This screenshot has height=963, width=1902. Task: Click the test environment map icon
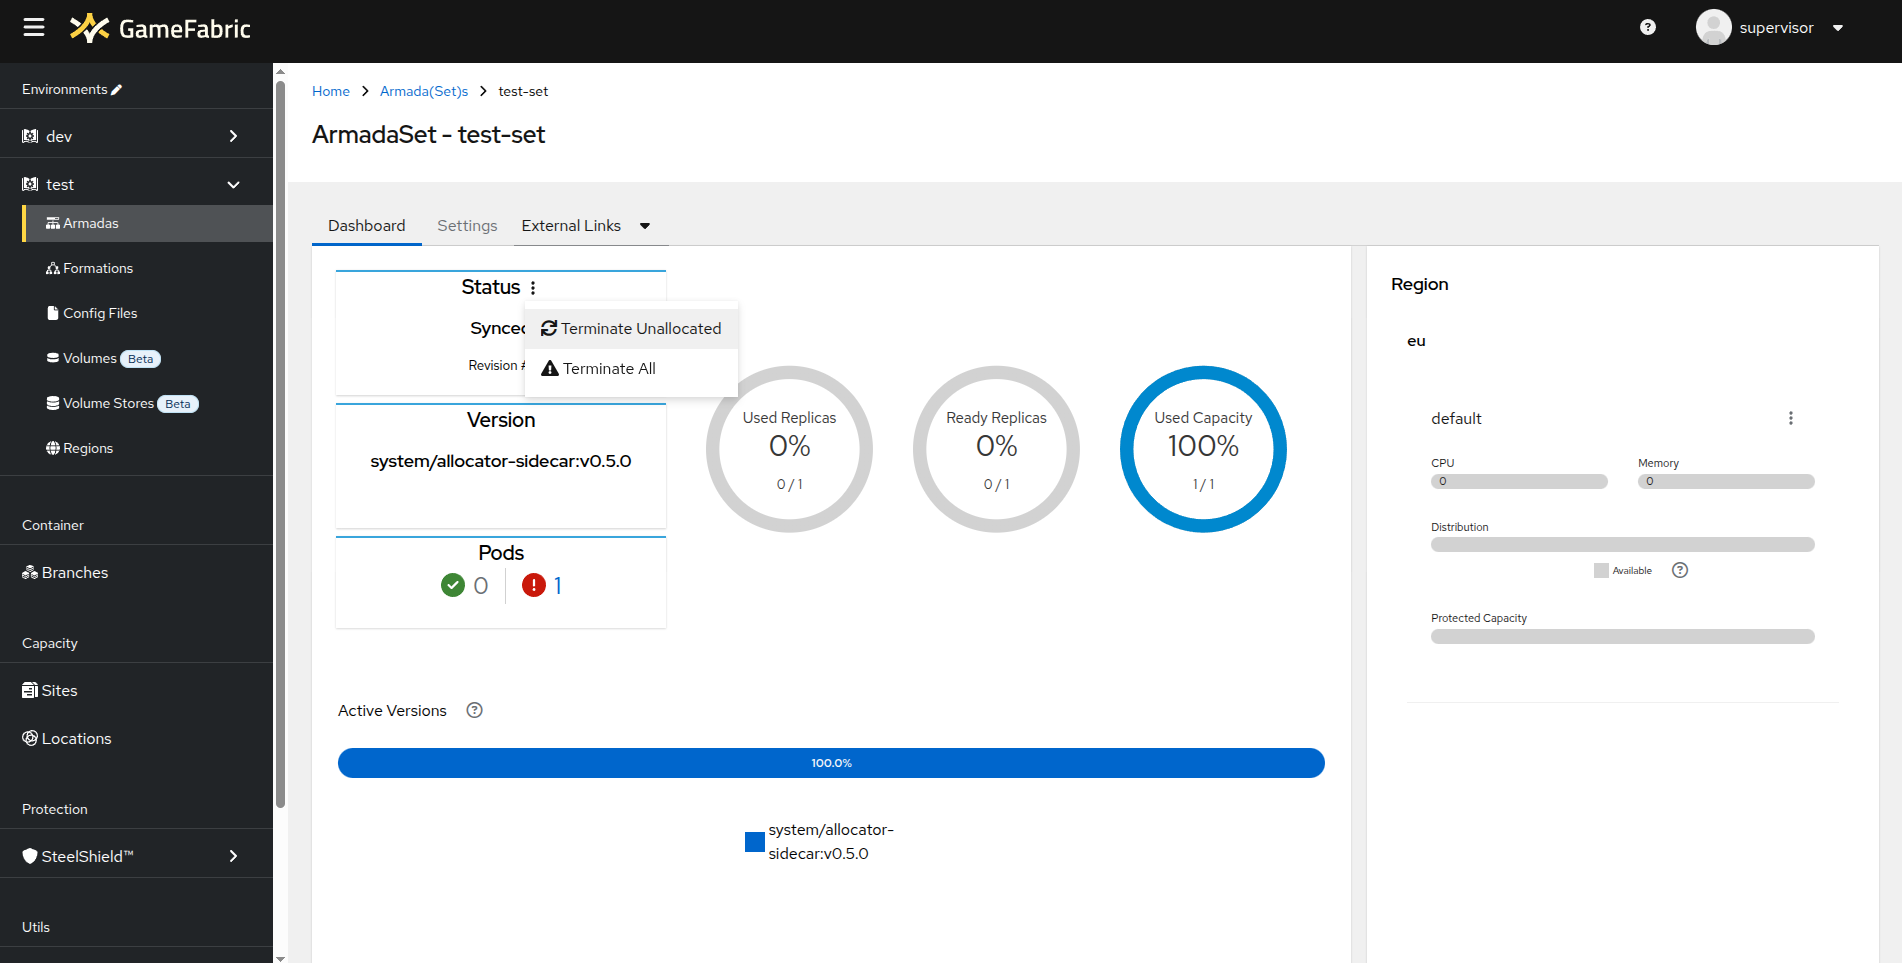(30, 184)
